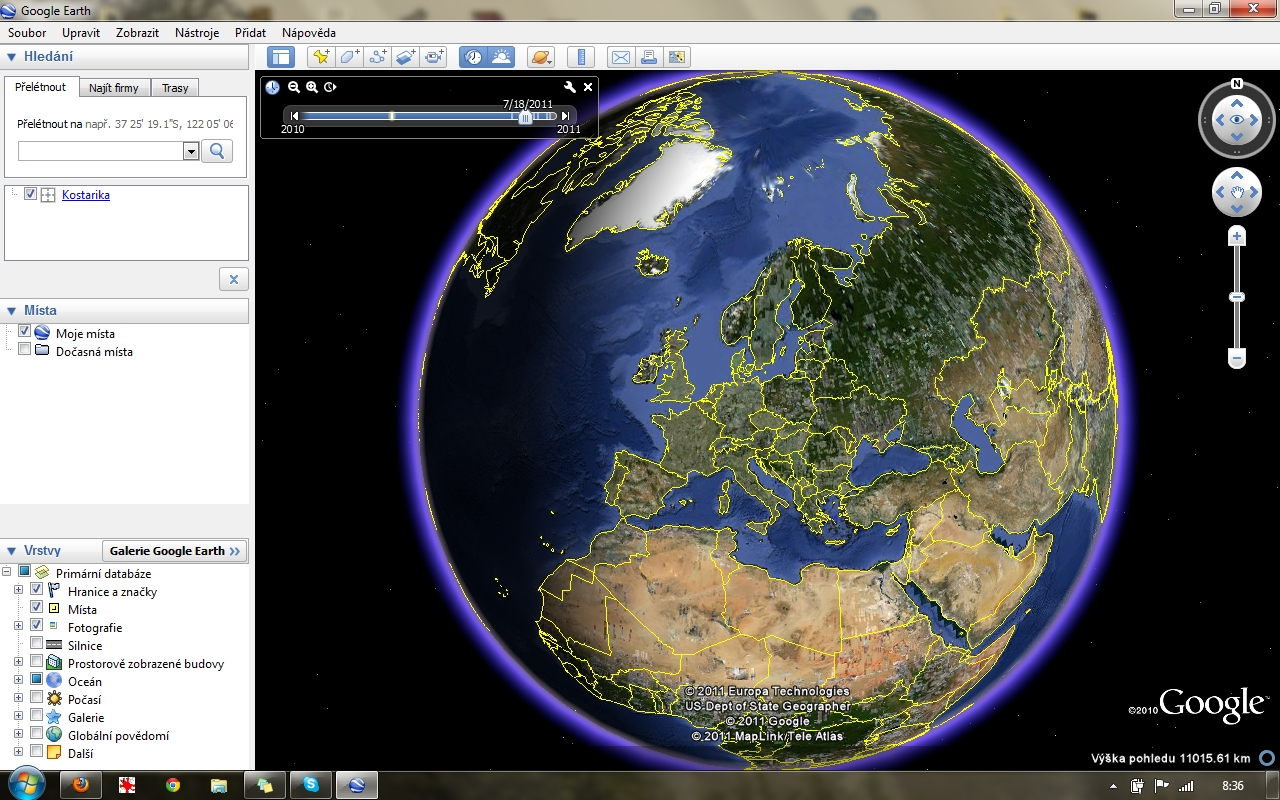Click the time slider clock icon
Screen dimensions: 1280x800
[272, 87]
